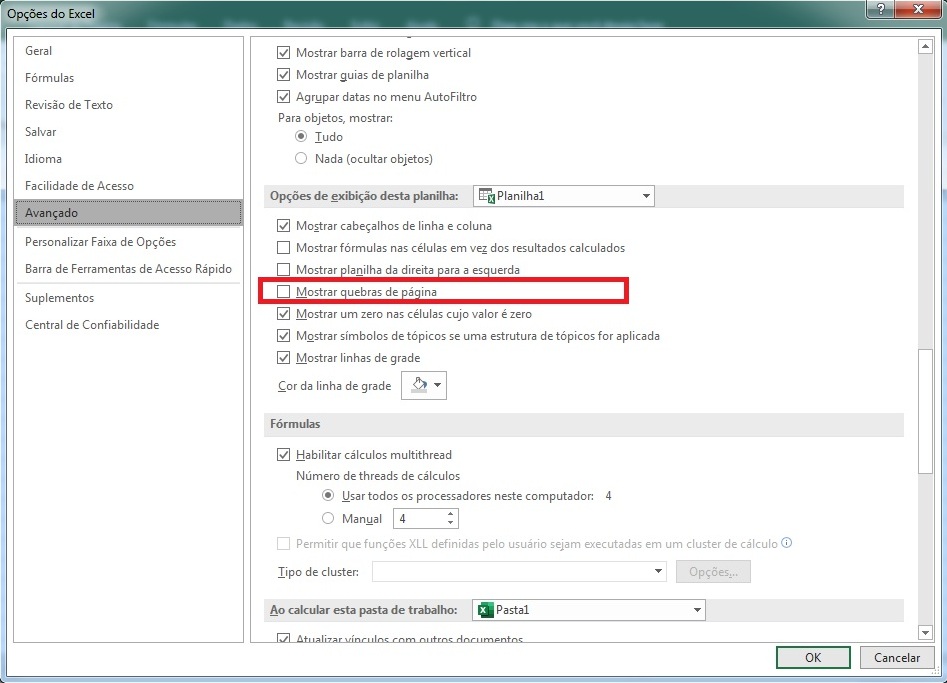Confirm settings with the OK button

(813, 658)
